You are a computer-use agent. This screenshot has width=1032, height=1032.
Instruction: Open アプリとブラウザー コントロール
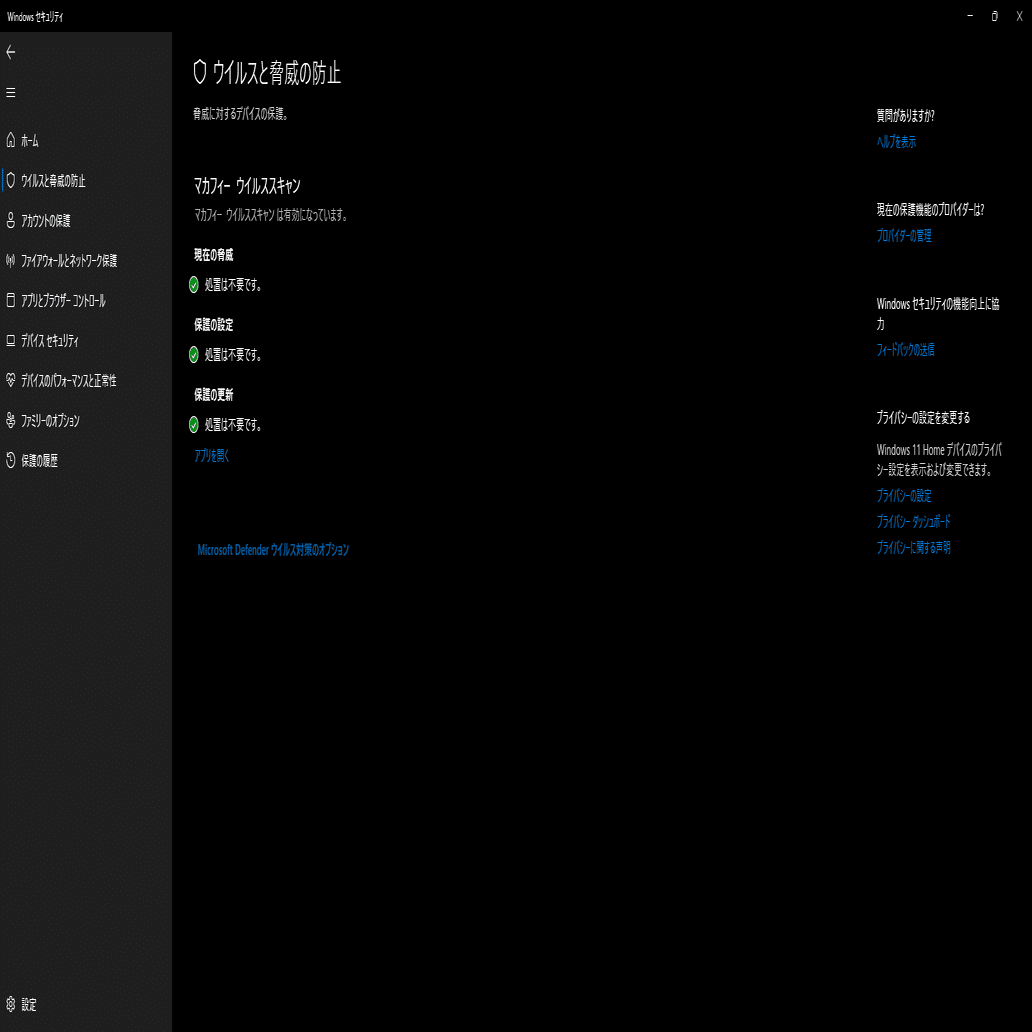[86, 300]
